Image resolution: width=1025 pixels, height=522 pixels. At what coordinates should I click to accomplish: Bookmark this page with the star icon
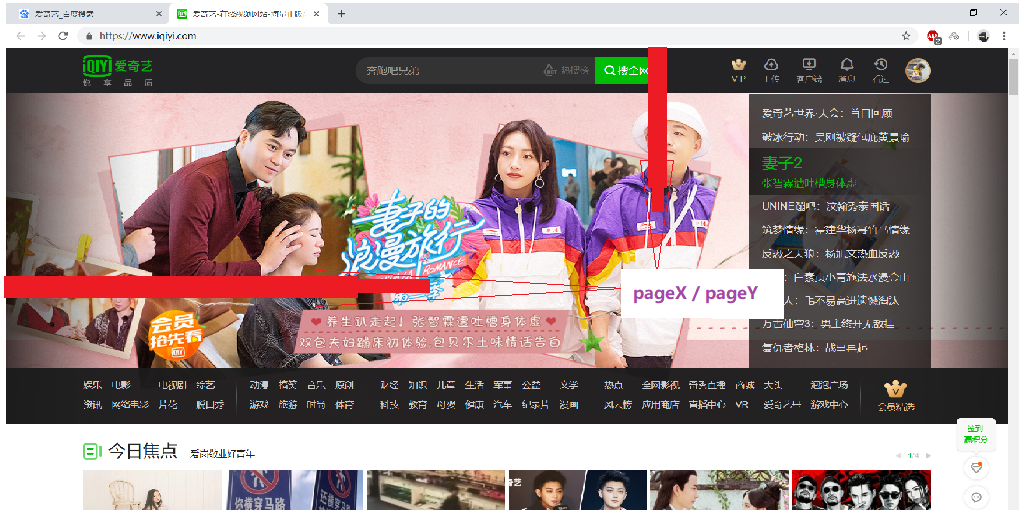[906, 36]
